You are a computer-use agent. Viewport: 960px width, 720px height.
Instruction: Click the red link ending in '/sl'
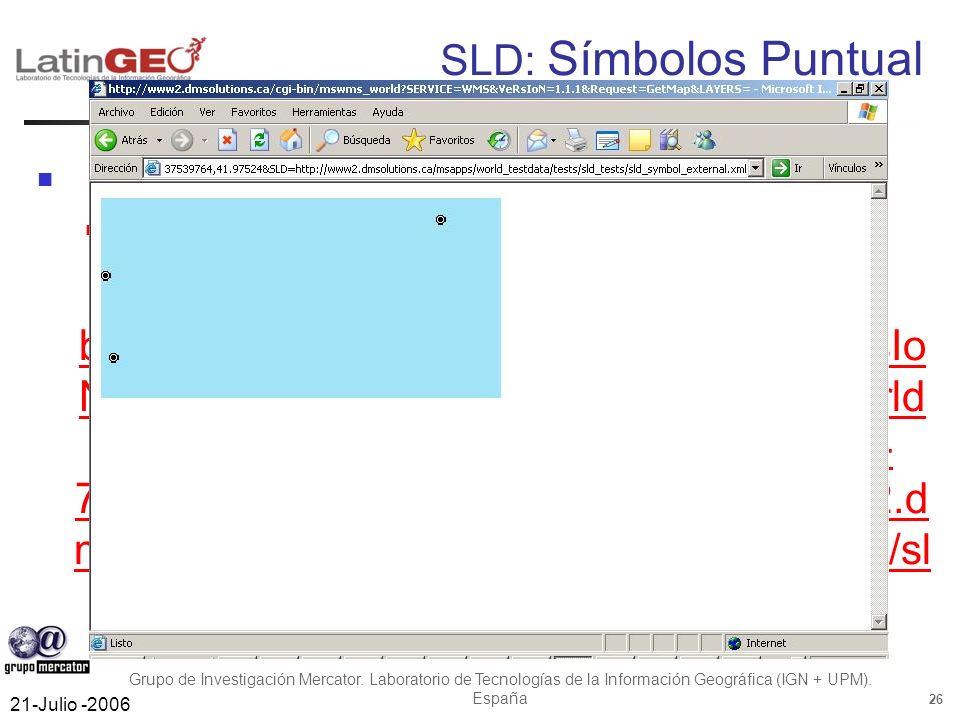[909, 550]
